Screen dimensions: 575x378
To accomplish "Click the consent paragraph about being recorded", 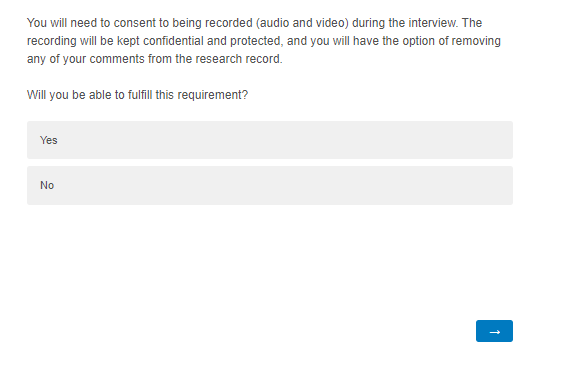I will (x=264, y=41).
